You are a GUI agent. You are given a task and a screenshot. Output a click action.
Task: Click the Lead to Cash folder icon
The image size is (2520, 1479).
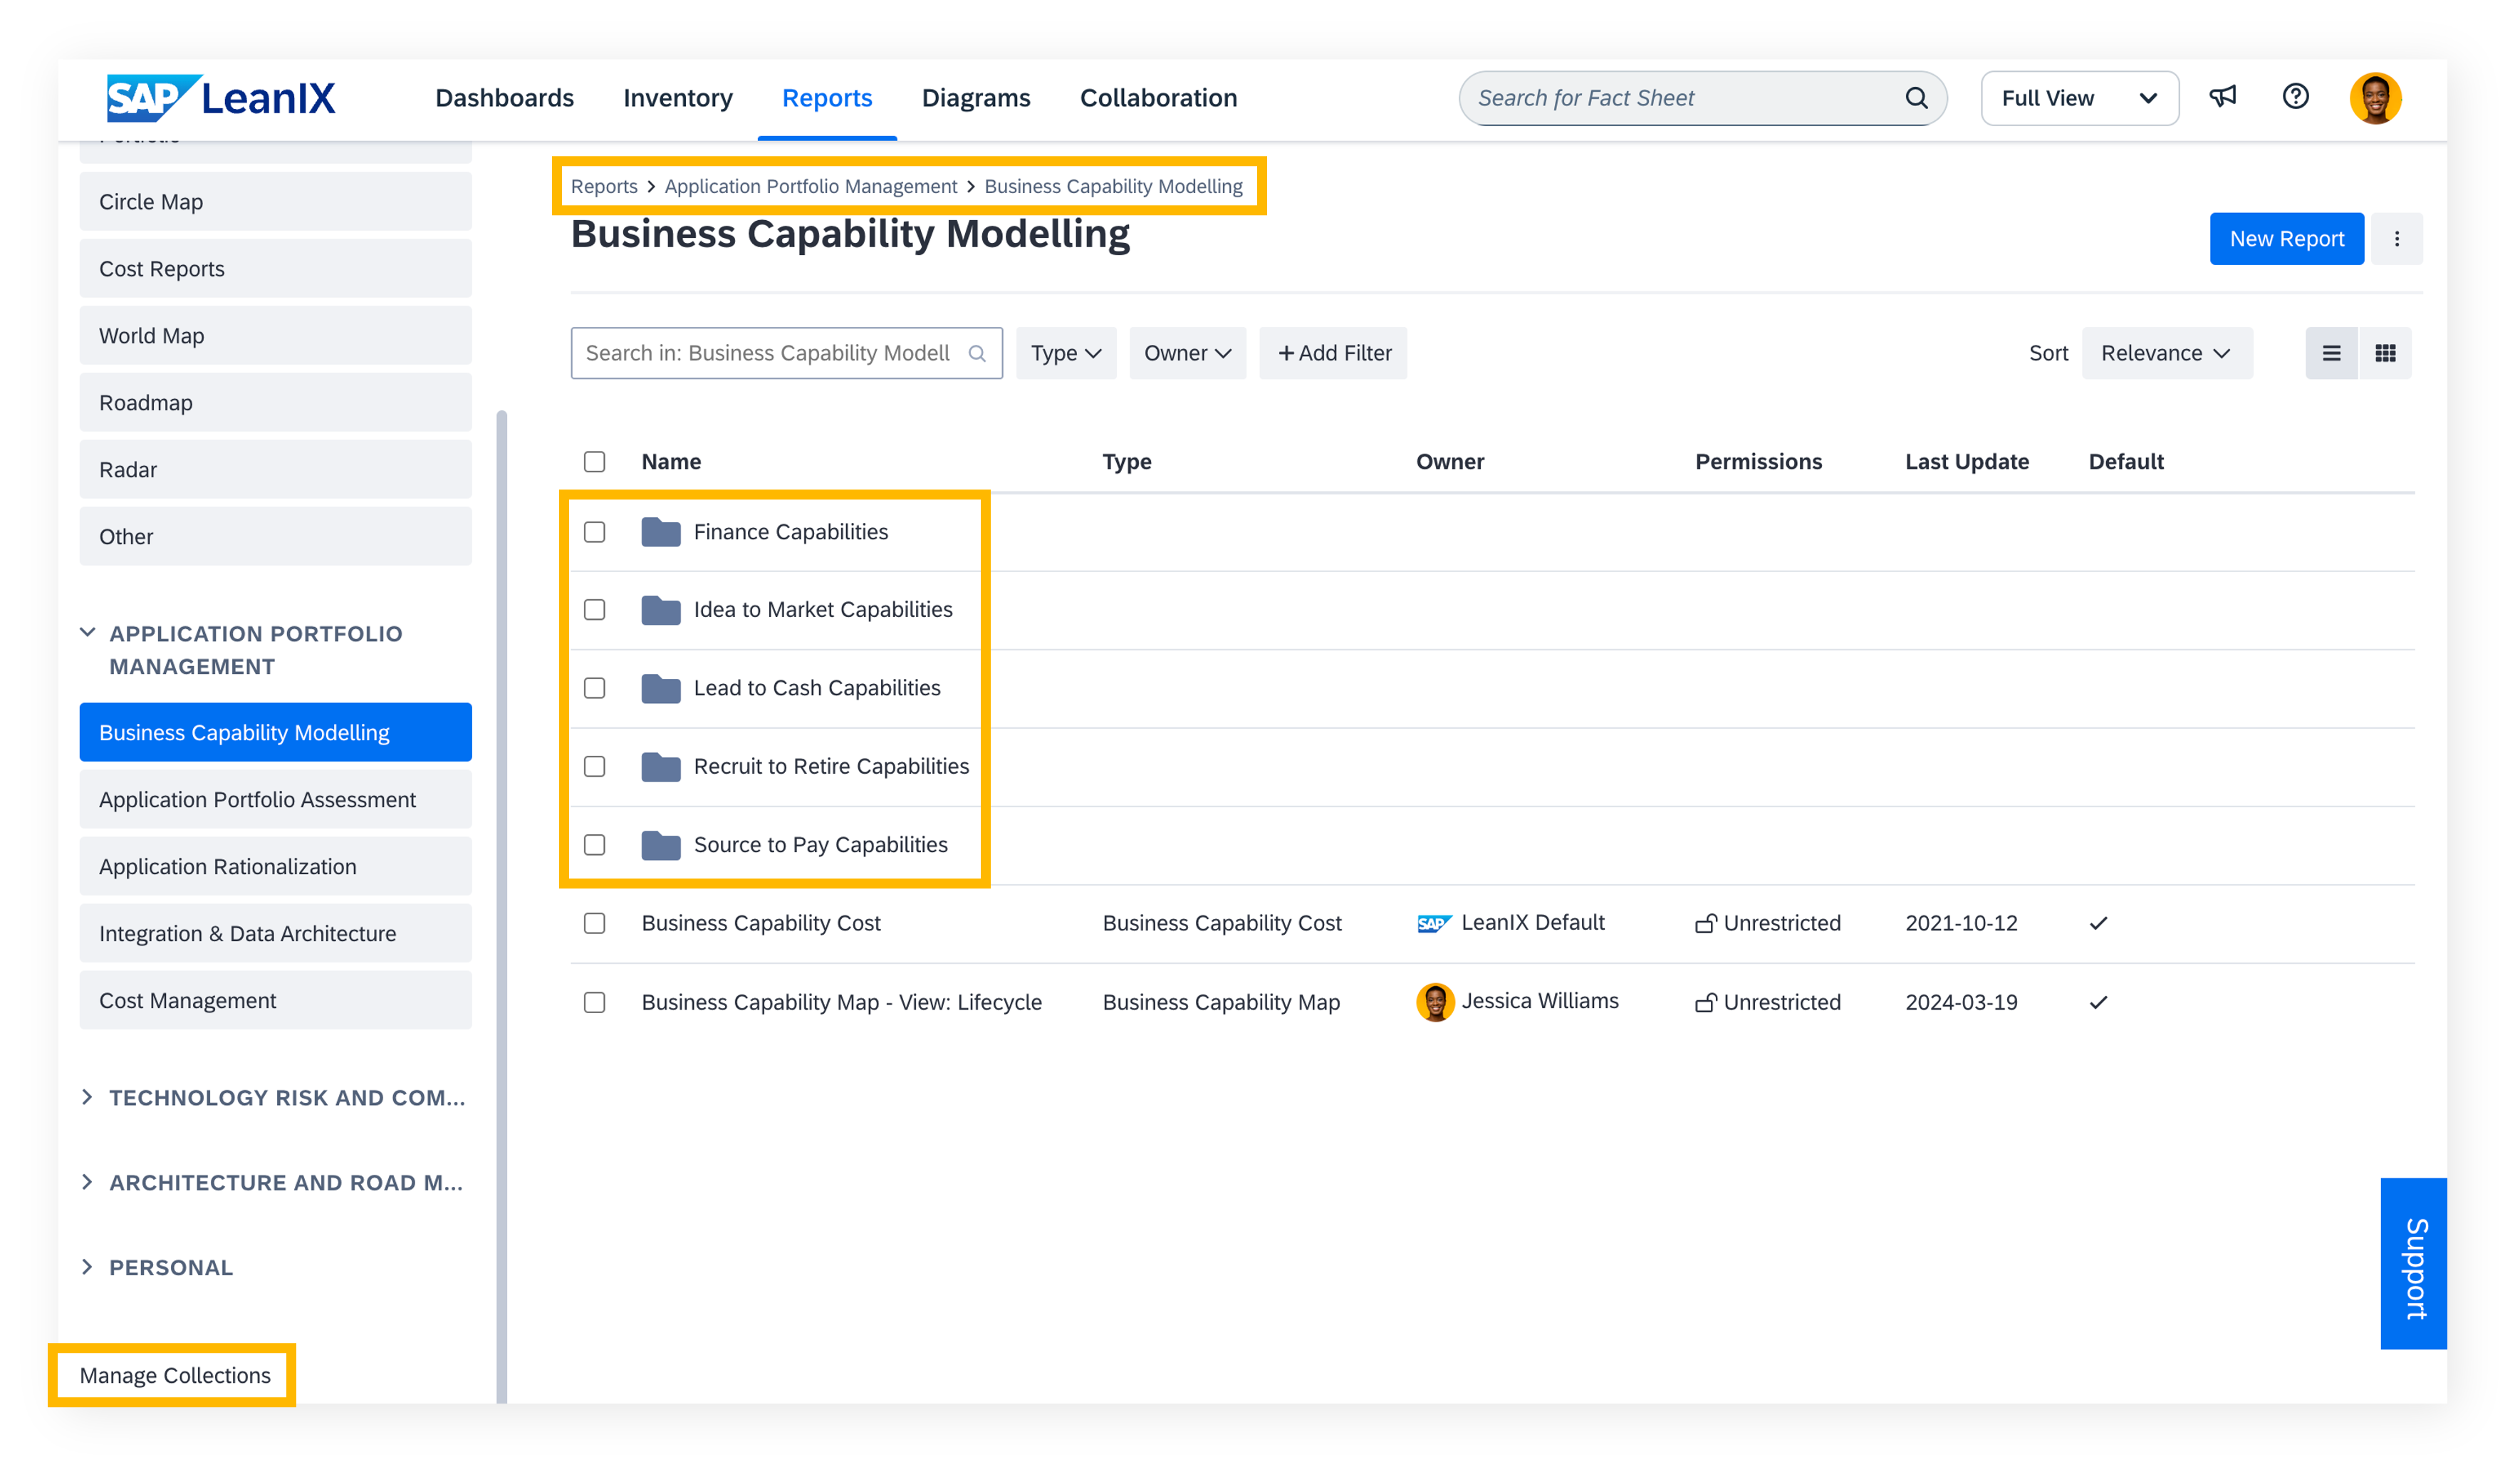(661, 688)
